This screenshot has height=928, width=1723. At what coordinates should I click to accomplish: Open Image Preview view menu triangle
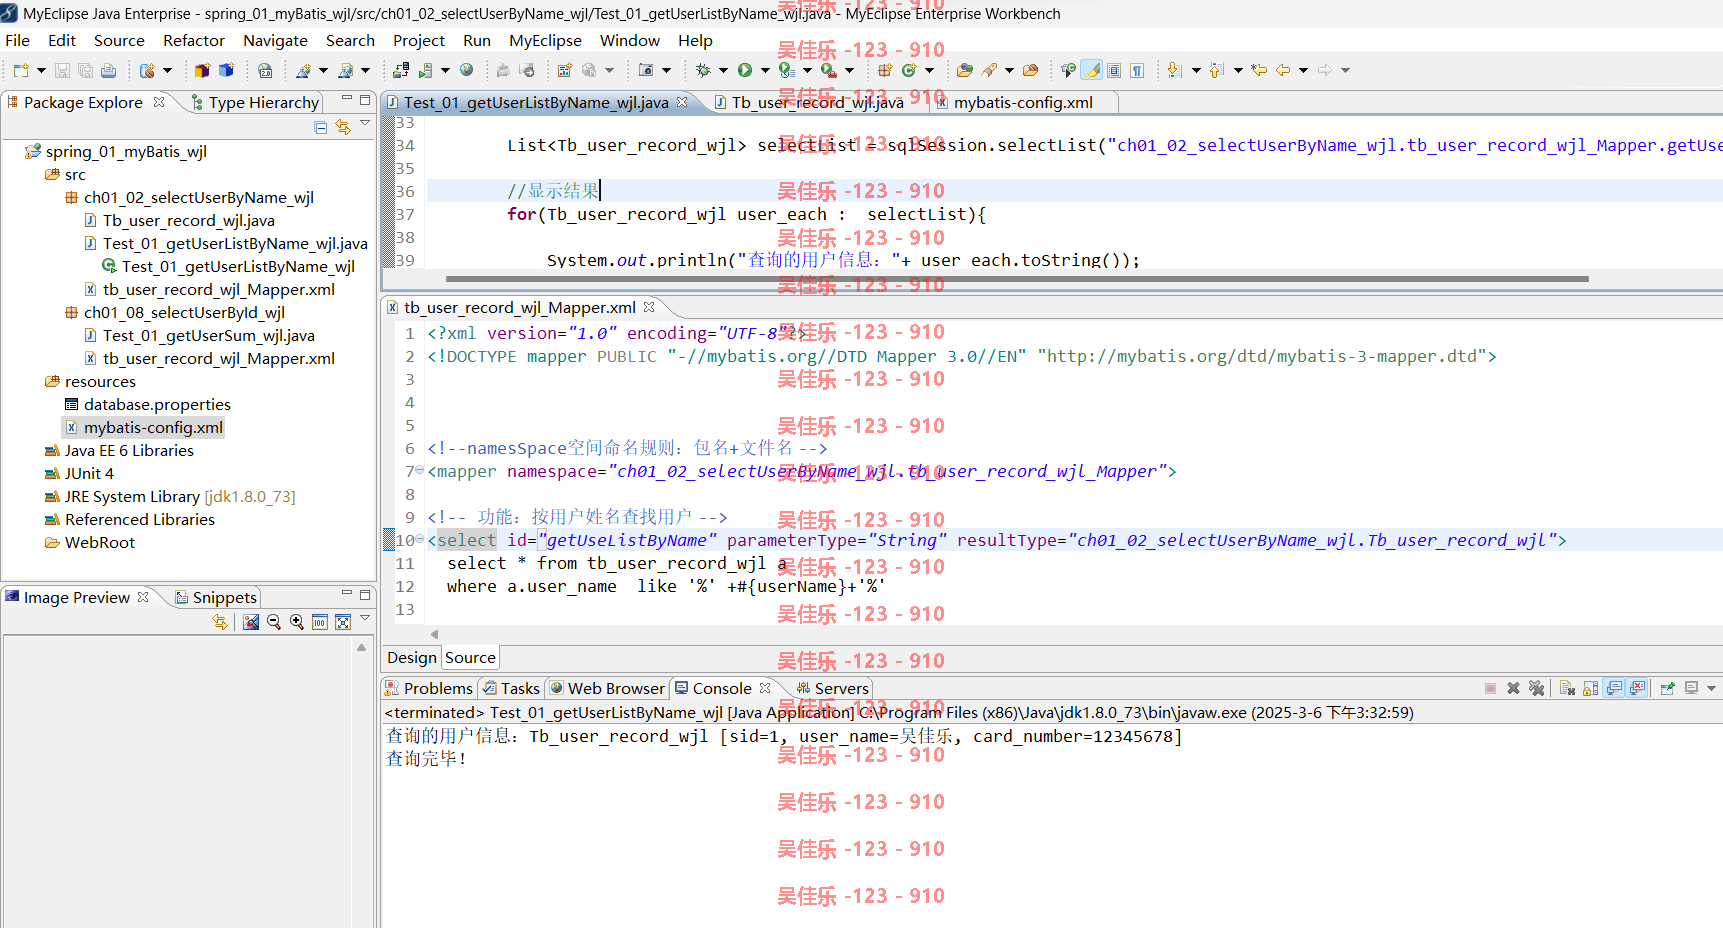365,618
